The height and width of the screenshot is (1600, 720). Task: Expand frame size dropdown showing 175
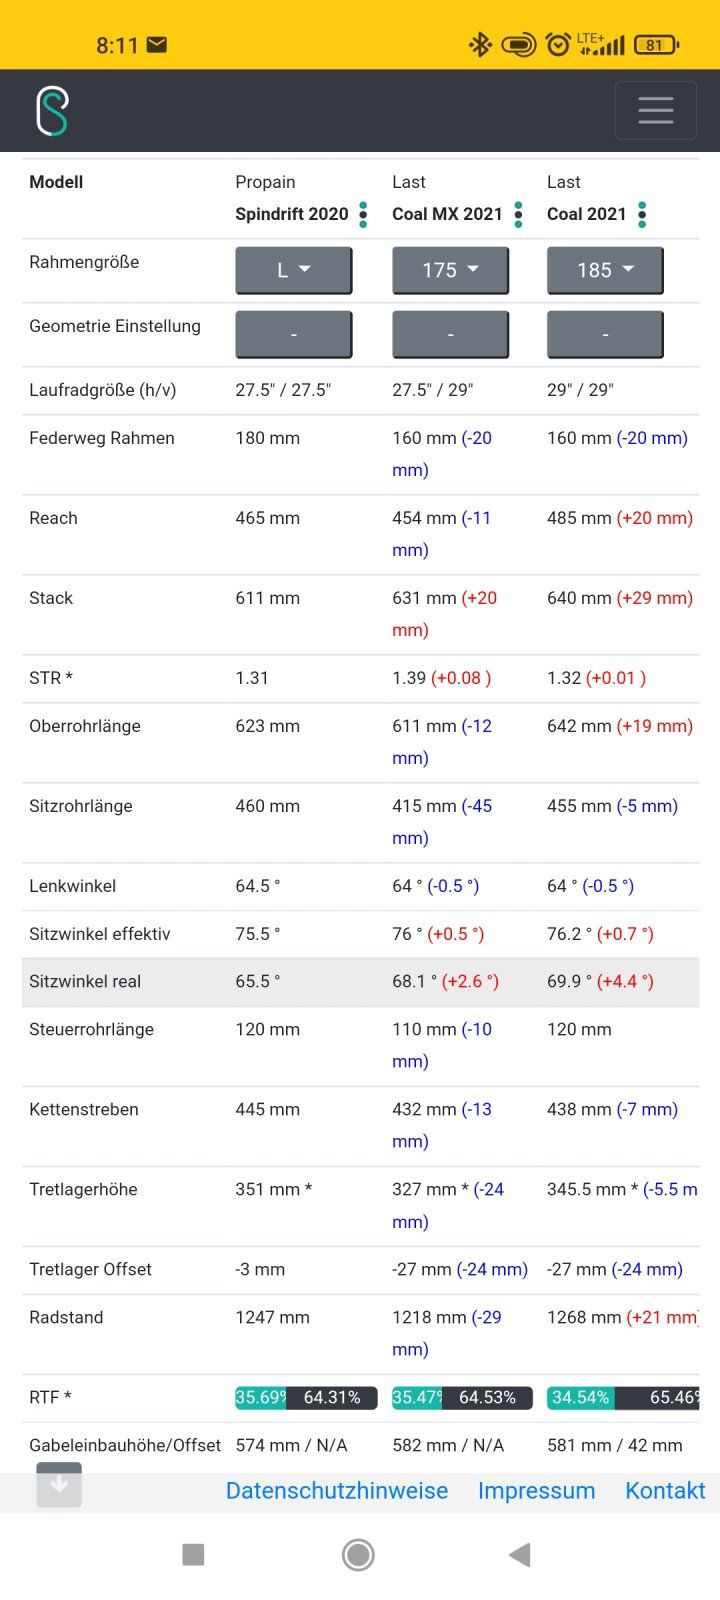[450, 270]
